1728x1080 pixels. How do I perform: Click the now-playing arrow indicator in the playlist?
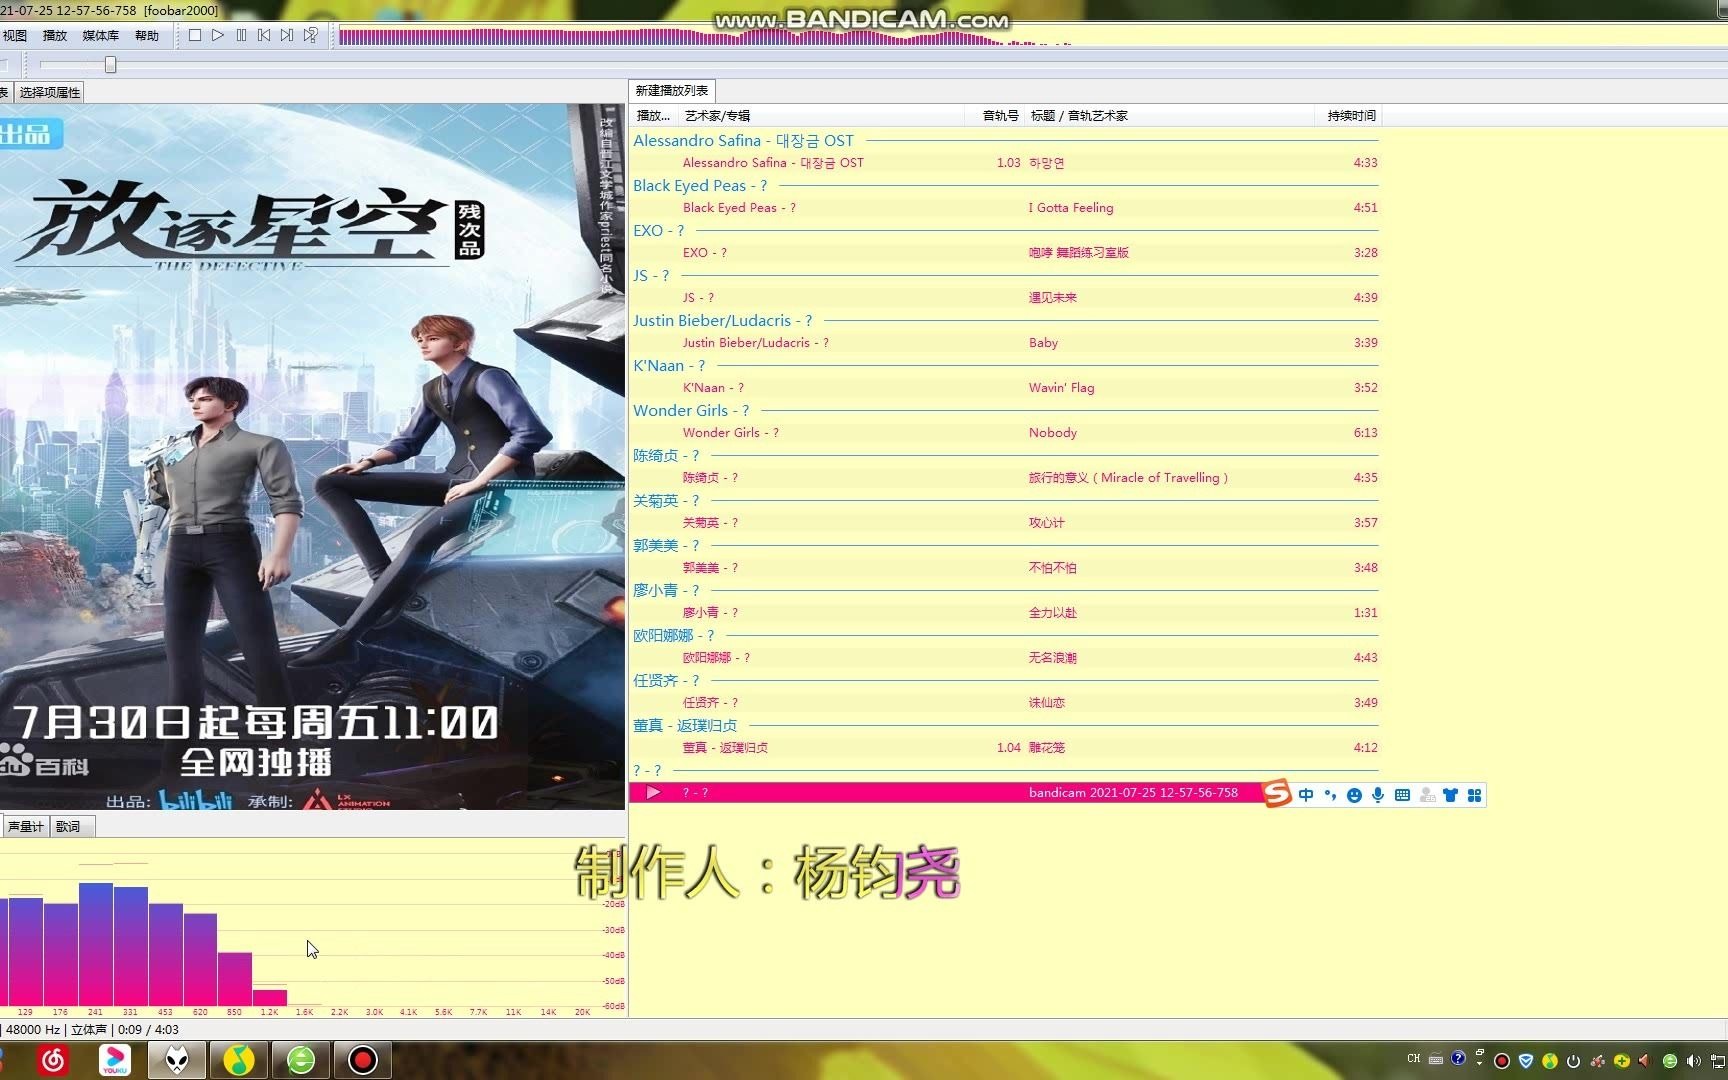click(653, 793)
